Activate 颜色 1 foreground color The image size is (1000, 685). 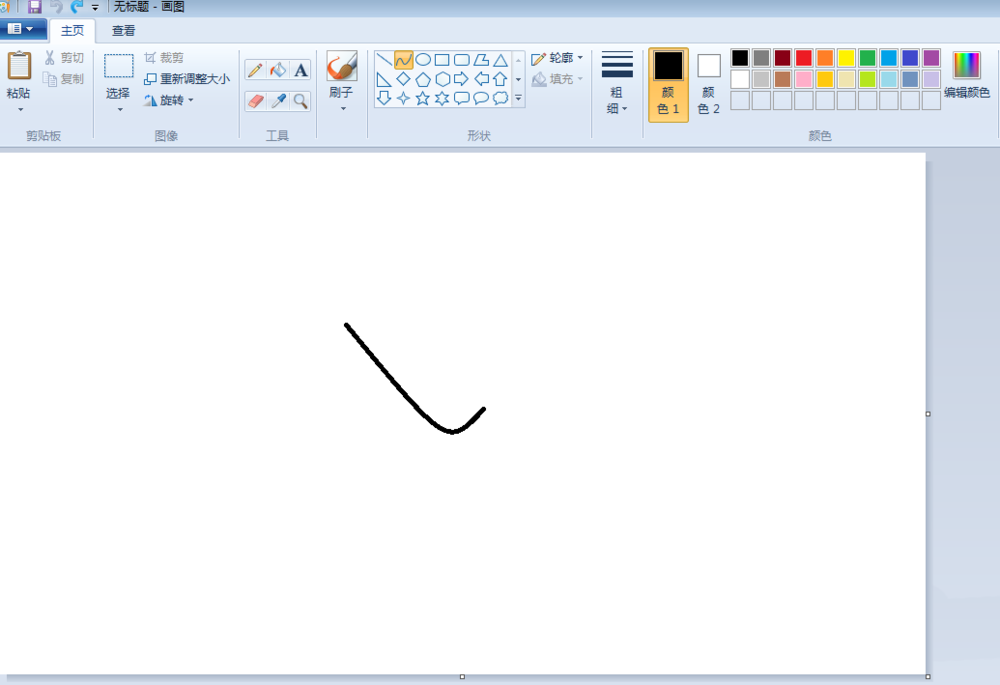[668, 84]
